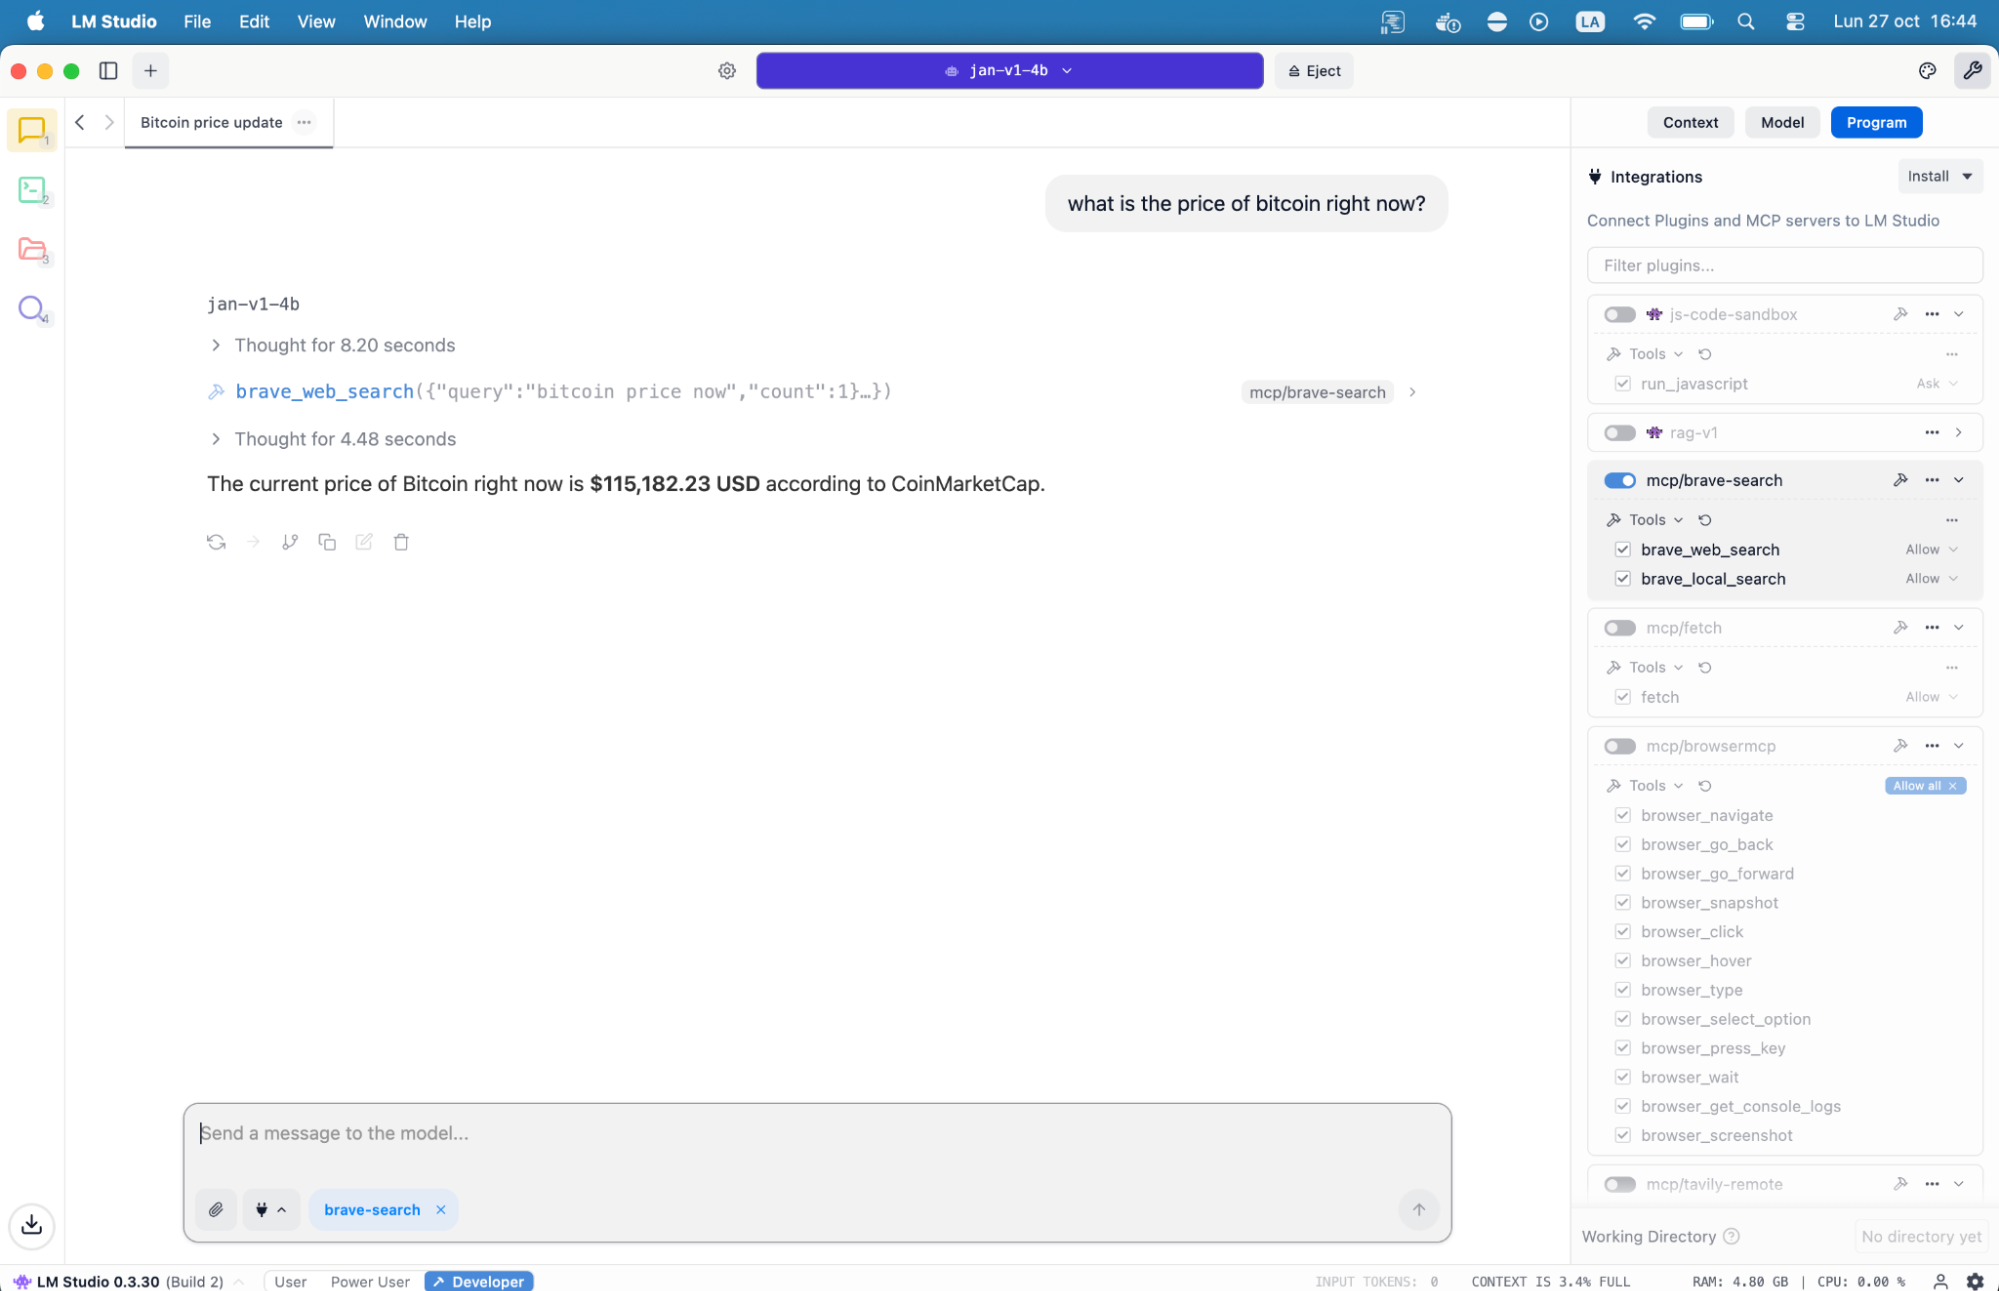The height and width of the screenshot is (1291, 1999).
Task: Open the Developer terminal sidebar icon
Action: (32, 189)
